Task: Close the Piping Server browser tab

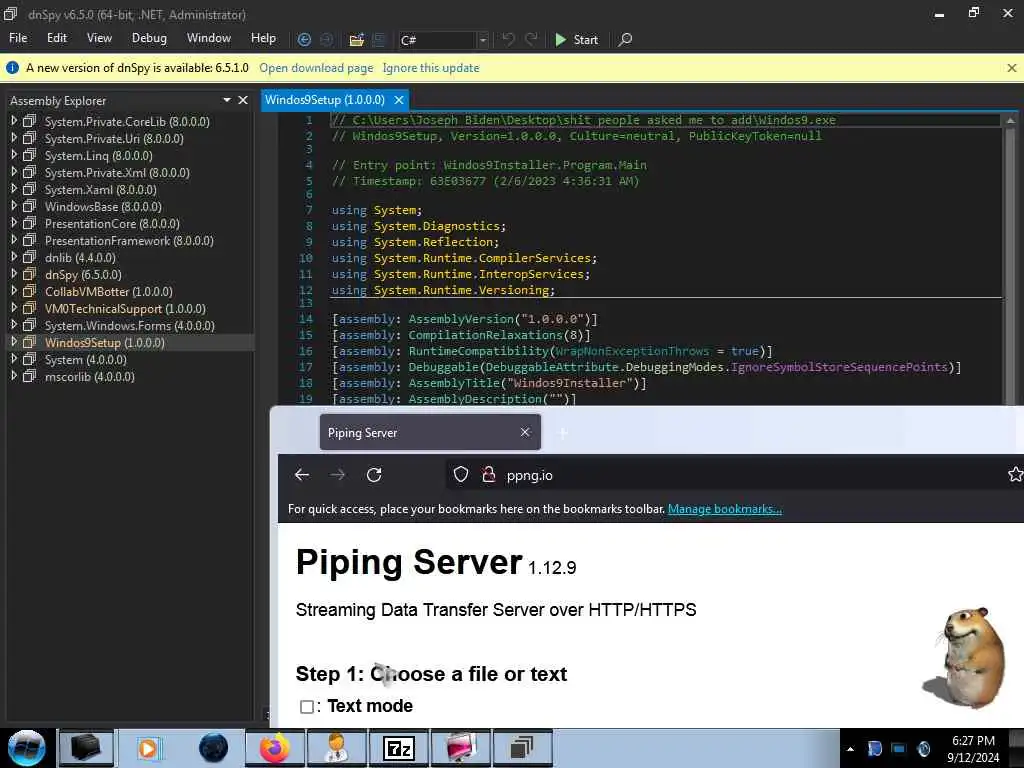Action: pos(524,432)
